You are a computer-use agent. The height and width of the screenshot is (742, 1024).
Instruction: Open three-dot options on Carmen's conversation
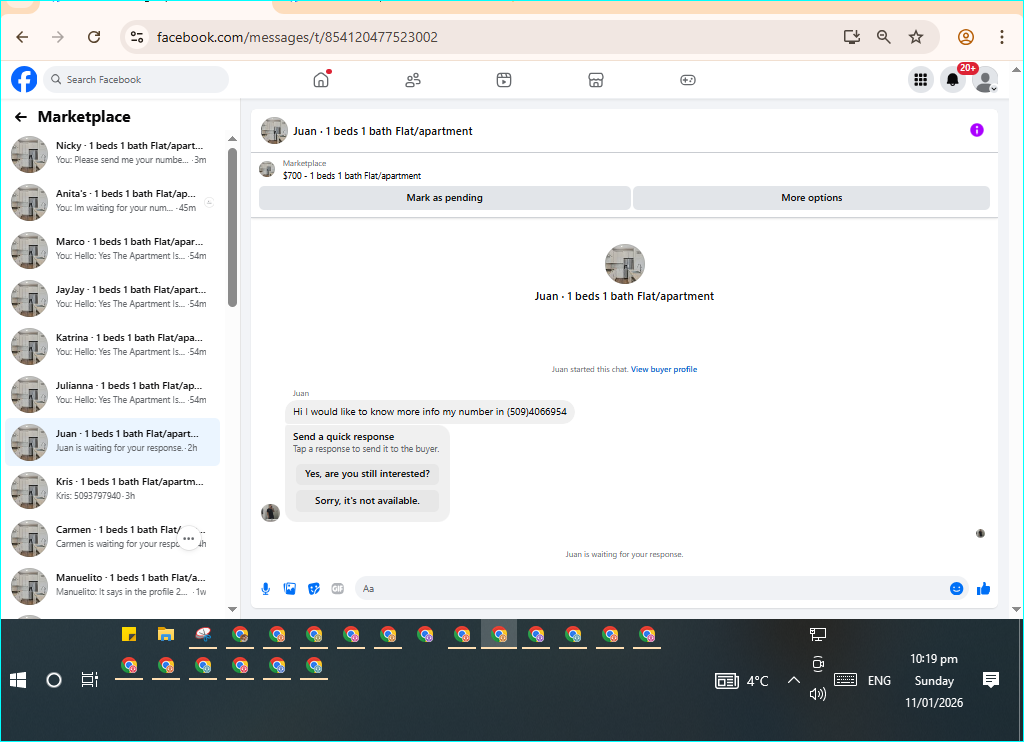(189, 539)
